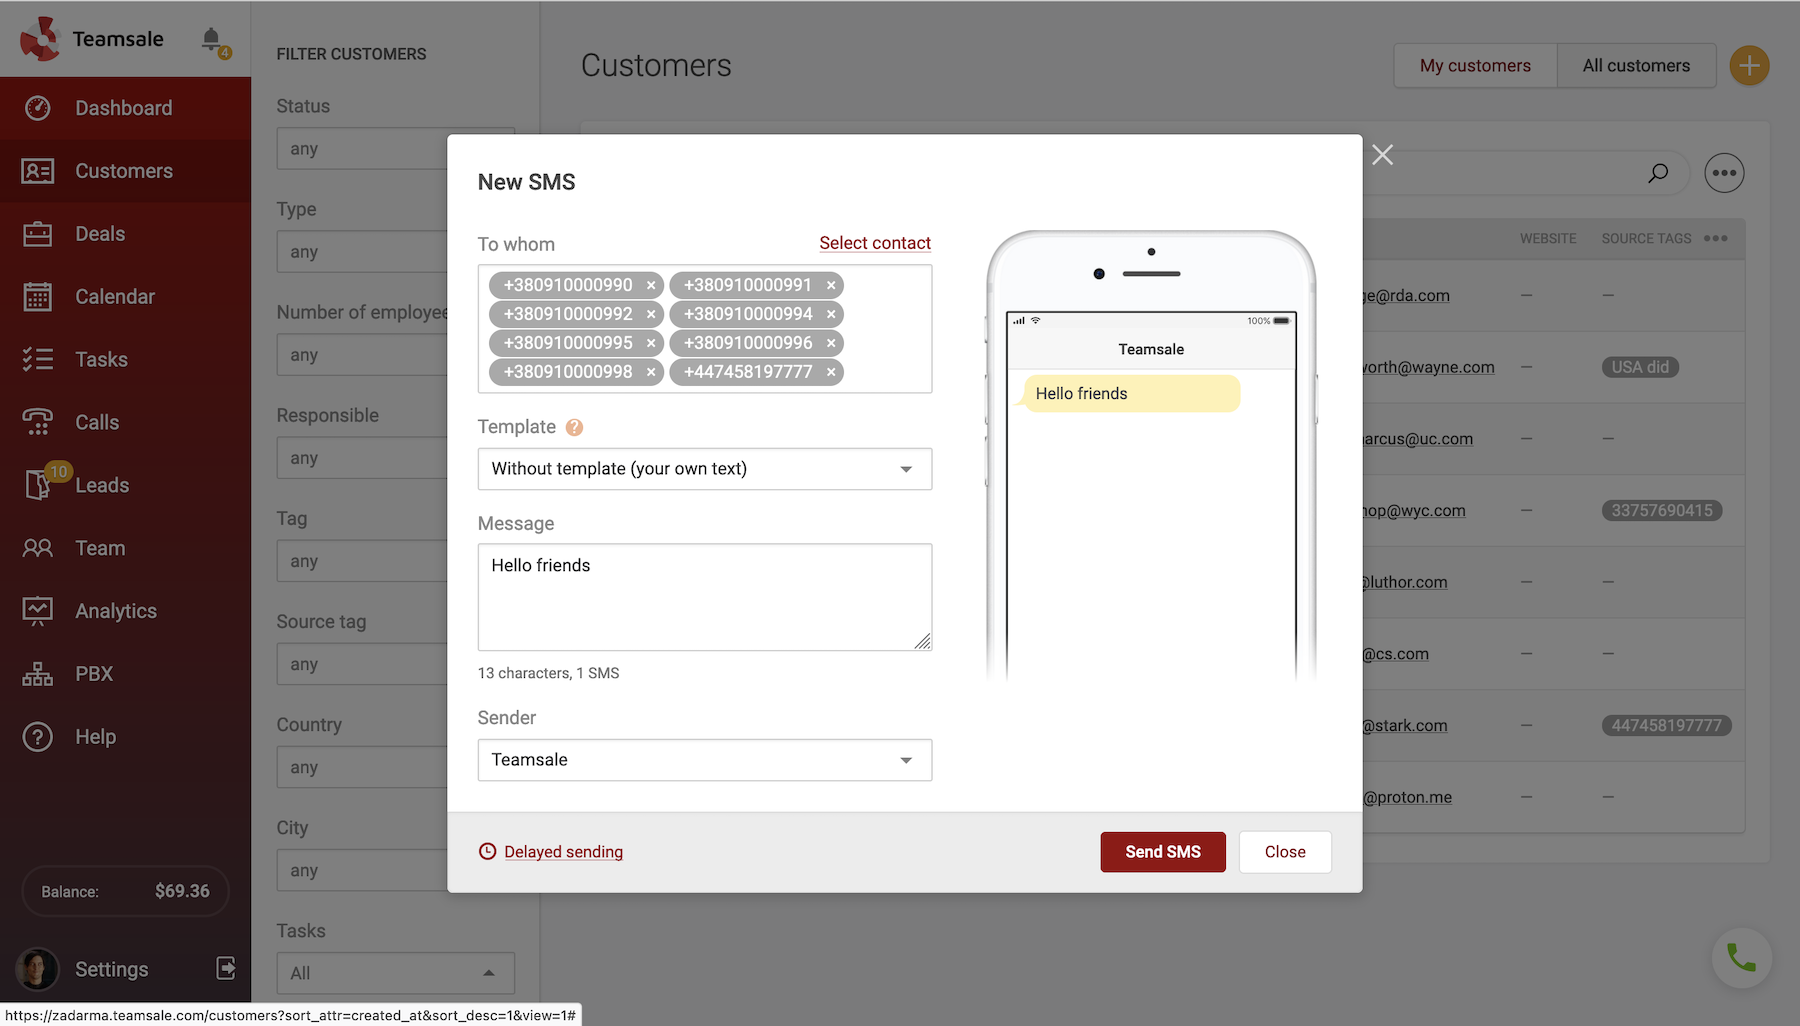The width and height of the screenshot is (1800, 1026).
Task: Open the PBX section
Action: [93, 673]
